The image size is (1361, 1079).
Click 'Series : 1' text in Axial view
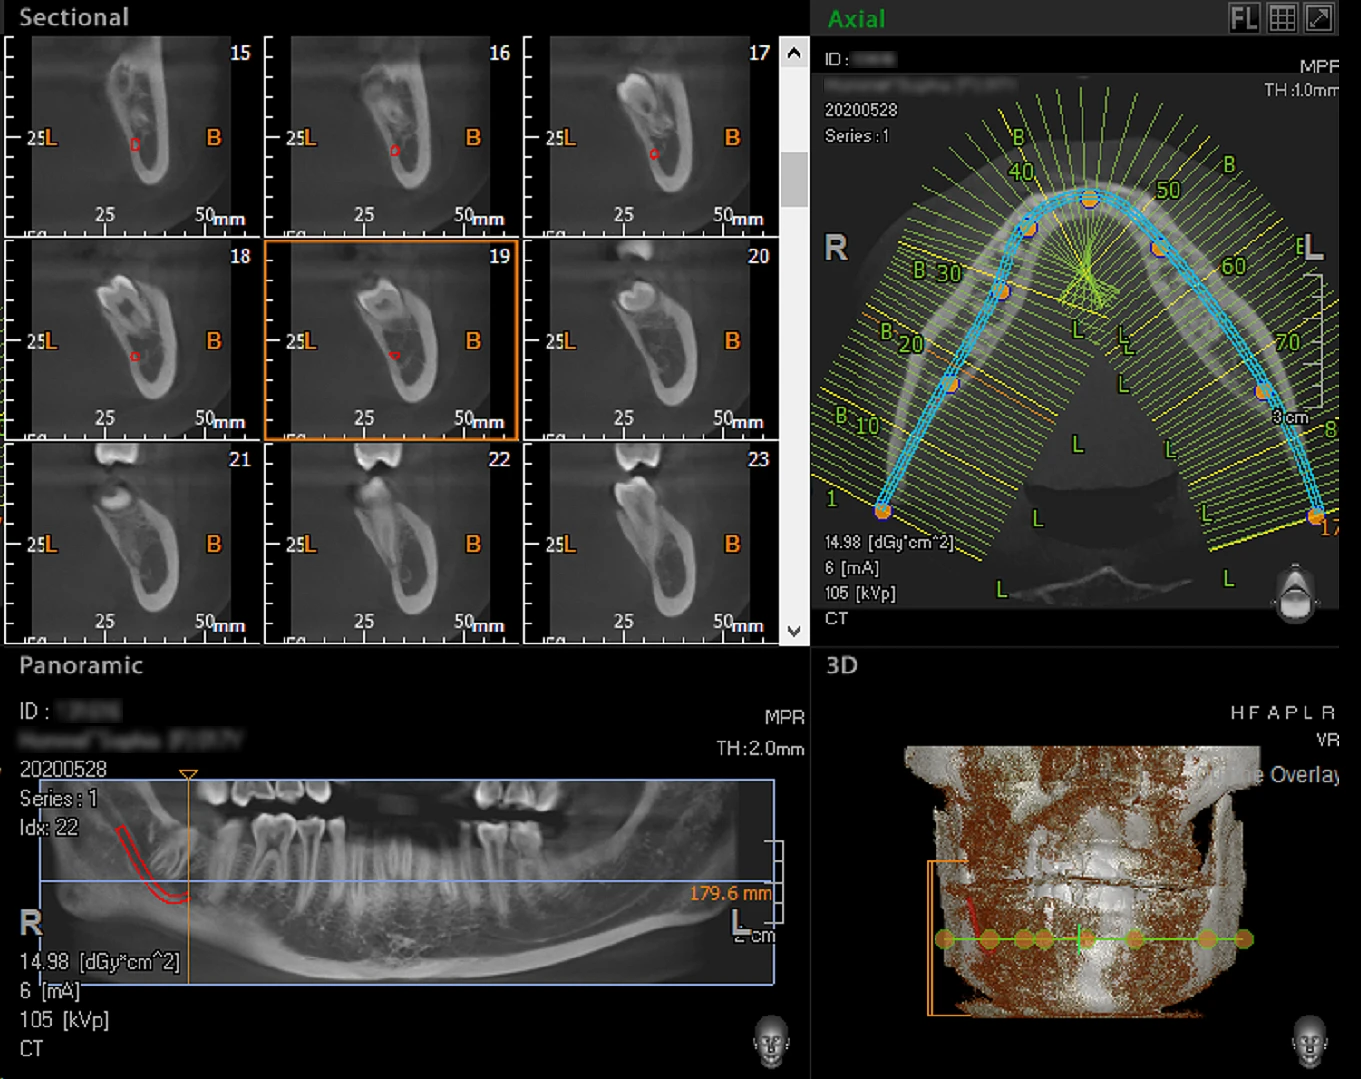[857, 136]
